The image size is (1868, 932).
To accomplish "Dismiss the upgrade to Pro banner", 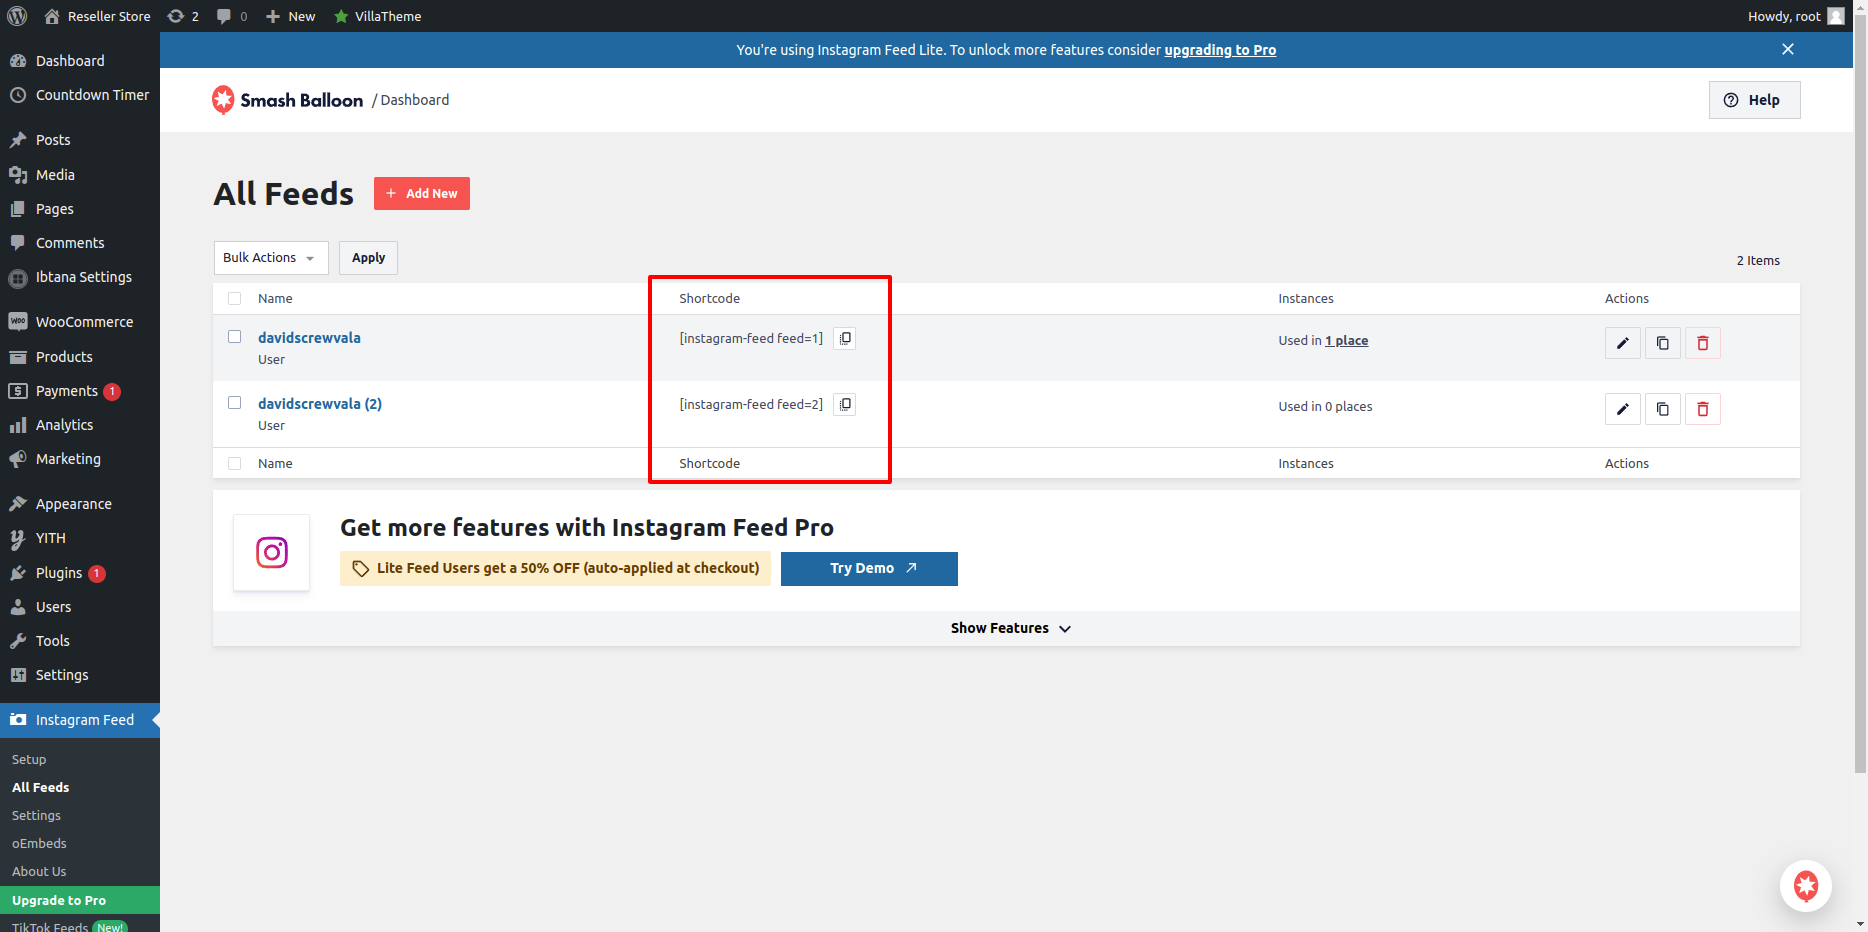I will click(x=1788, y=49).
